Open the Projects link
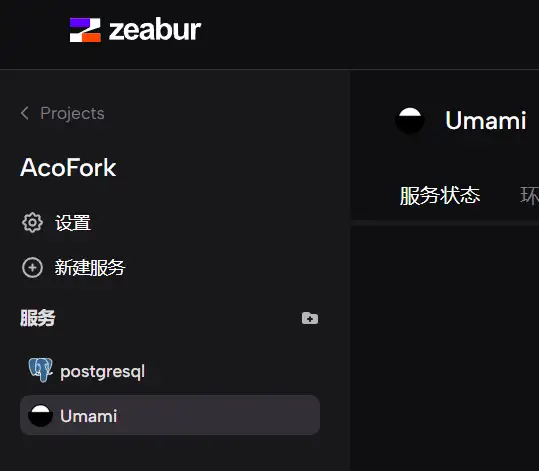Viewport: 539px width, 471px height. click(72, 113)
